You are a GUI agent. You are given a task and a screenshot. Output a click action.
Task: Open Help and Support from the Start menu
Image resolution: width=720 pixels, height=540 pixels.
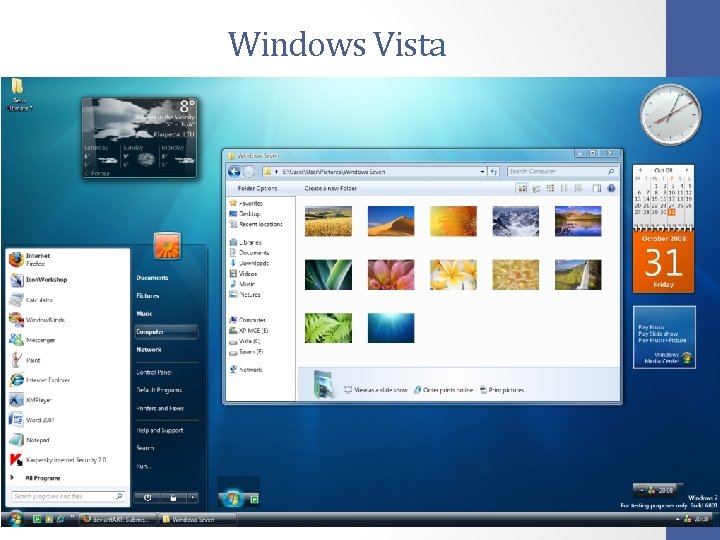pyautogui.click(x=160, y=430)
